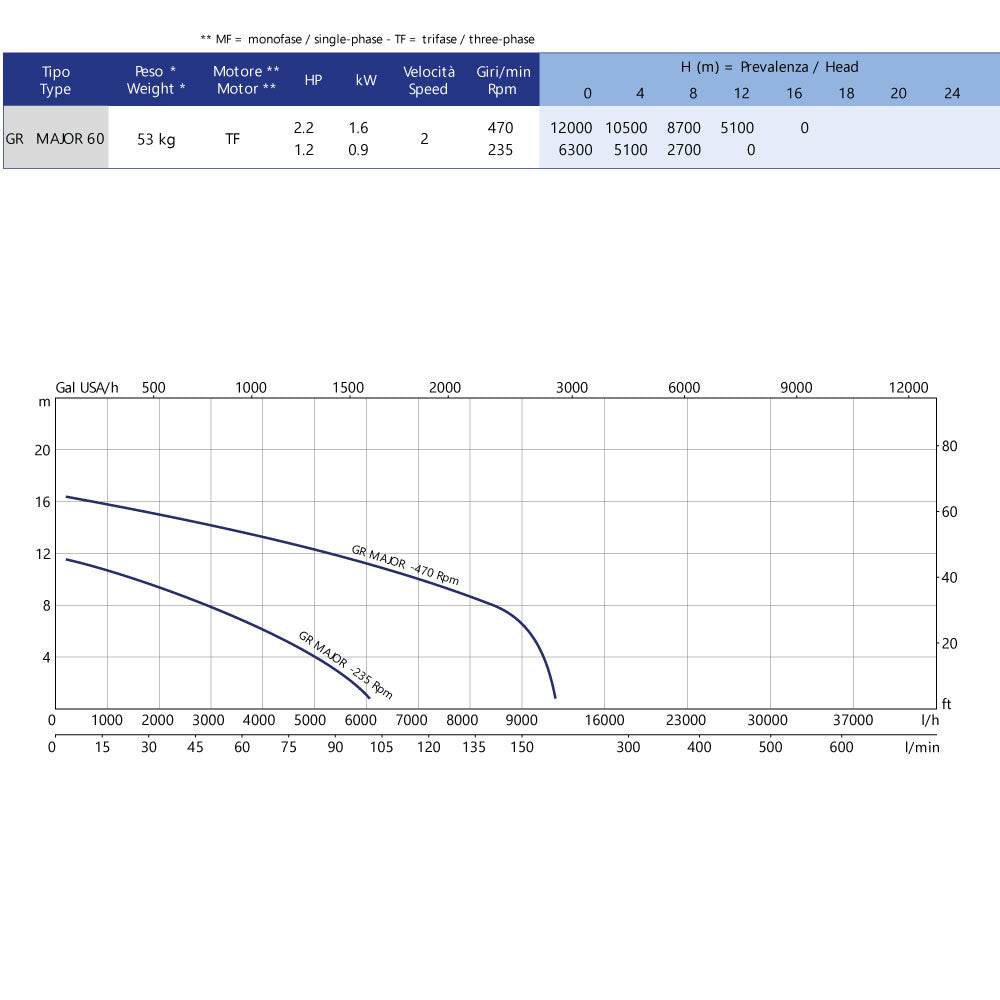This screenshot has width=1000, height=1000.
Task: Click the 'GR MAJOR -235 Rpm' curve label
Action: click(x=345, y=665)
